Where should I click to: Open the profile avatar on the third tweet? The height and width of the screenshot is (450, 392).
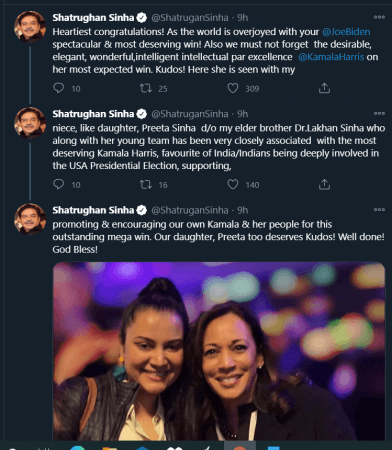click(x=30, y=219)
